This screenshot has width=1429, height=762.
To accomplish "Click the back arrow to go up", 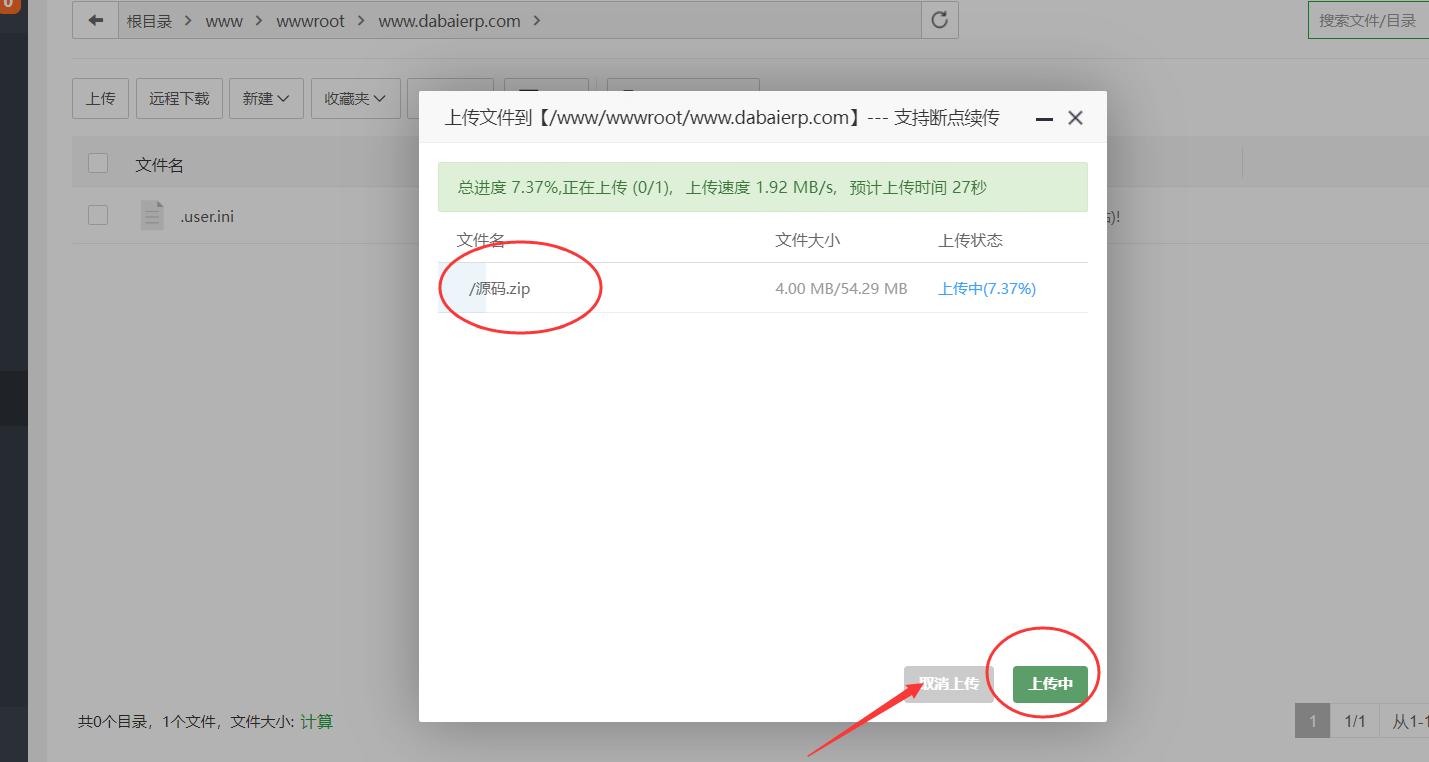I will coord(94,20).
